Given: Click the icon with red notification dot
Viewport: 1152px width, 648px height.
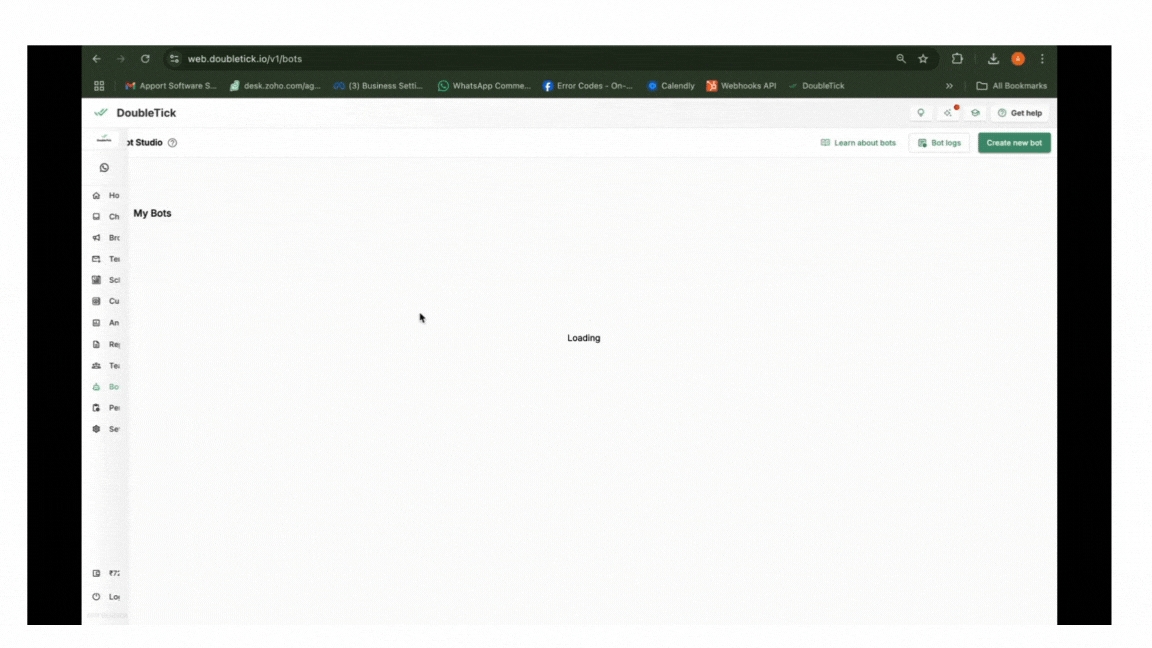Looking at the screenshot, I should pos(948,113).
